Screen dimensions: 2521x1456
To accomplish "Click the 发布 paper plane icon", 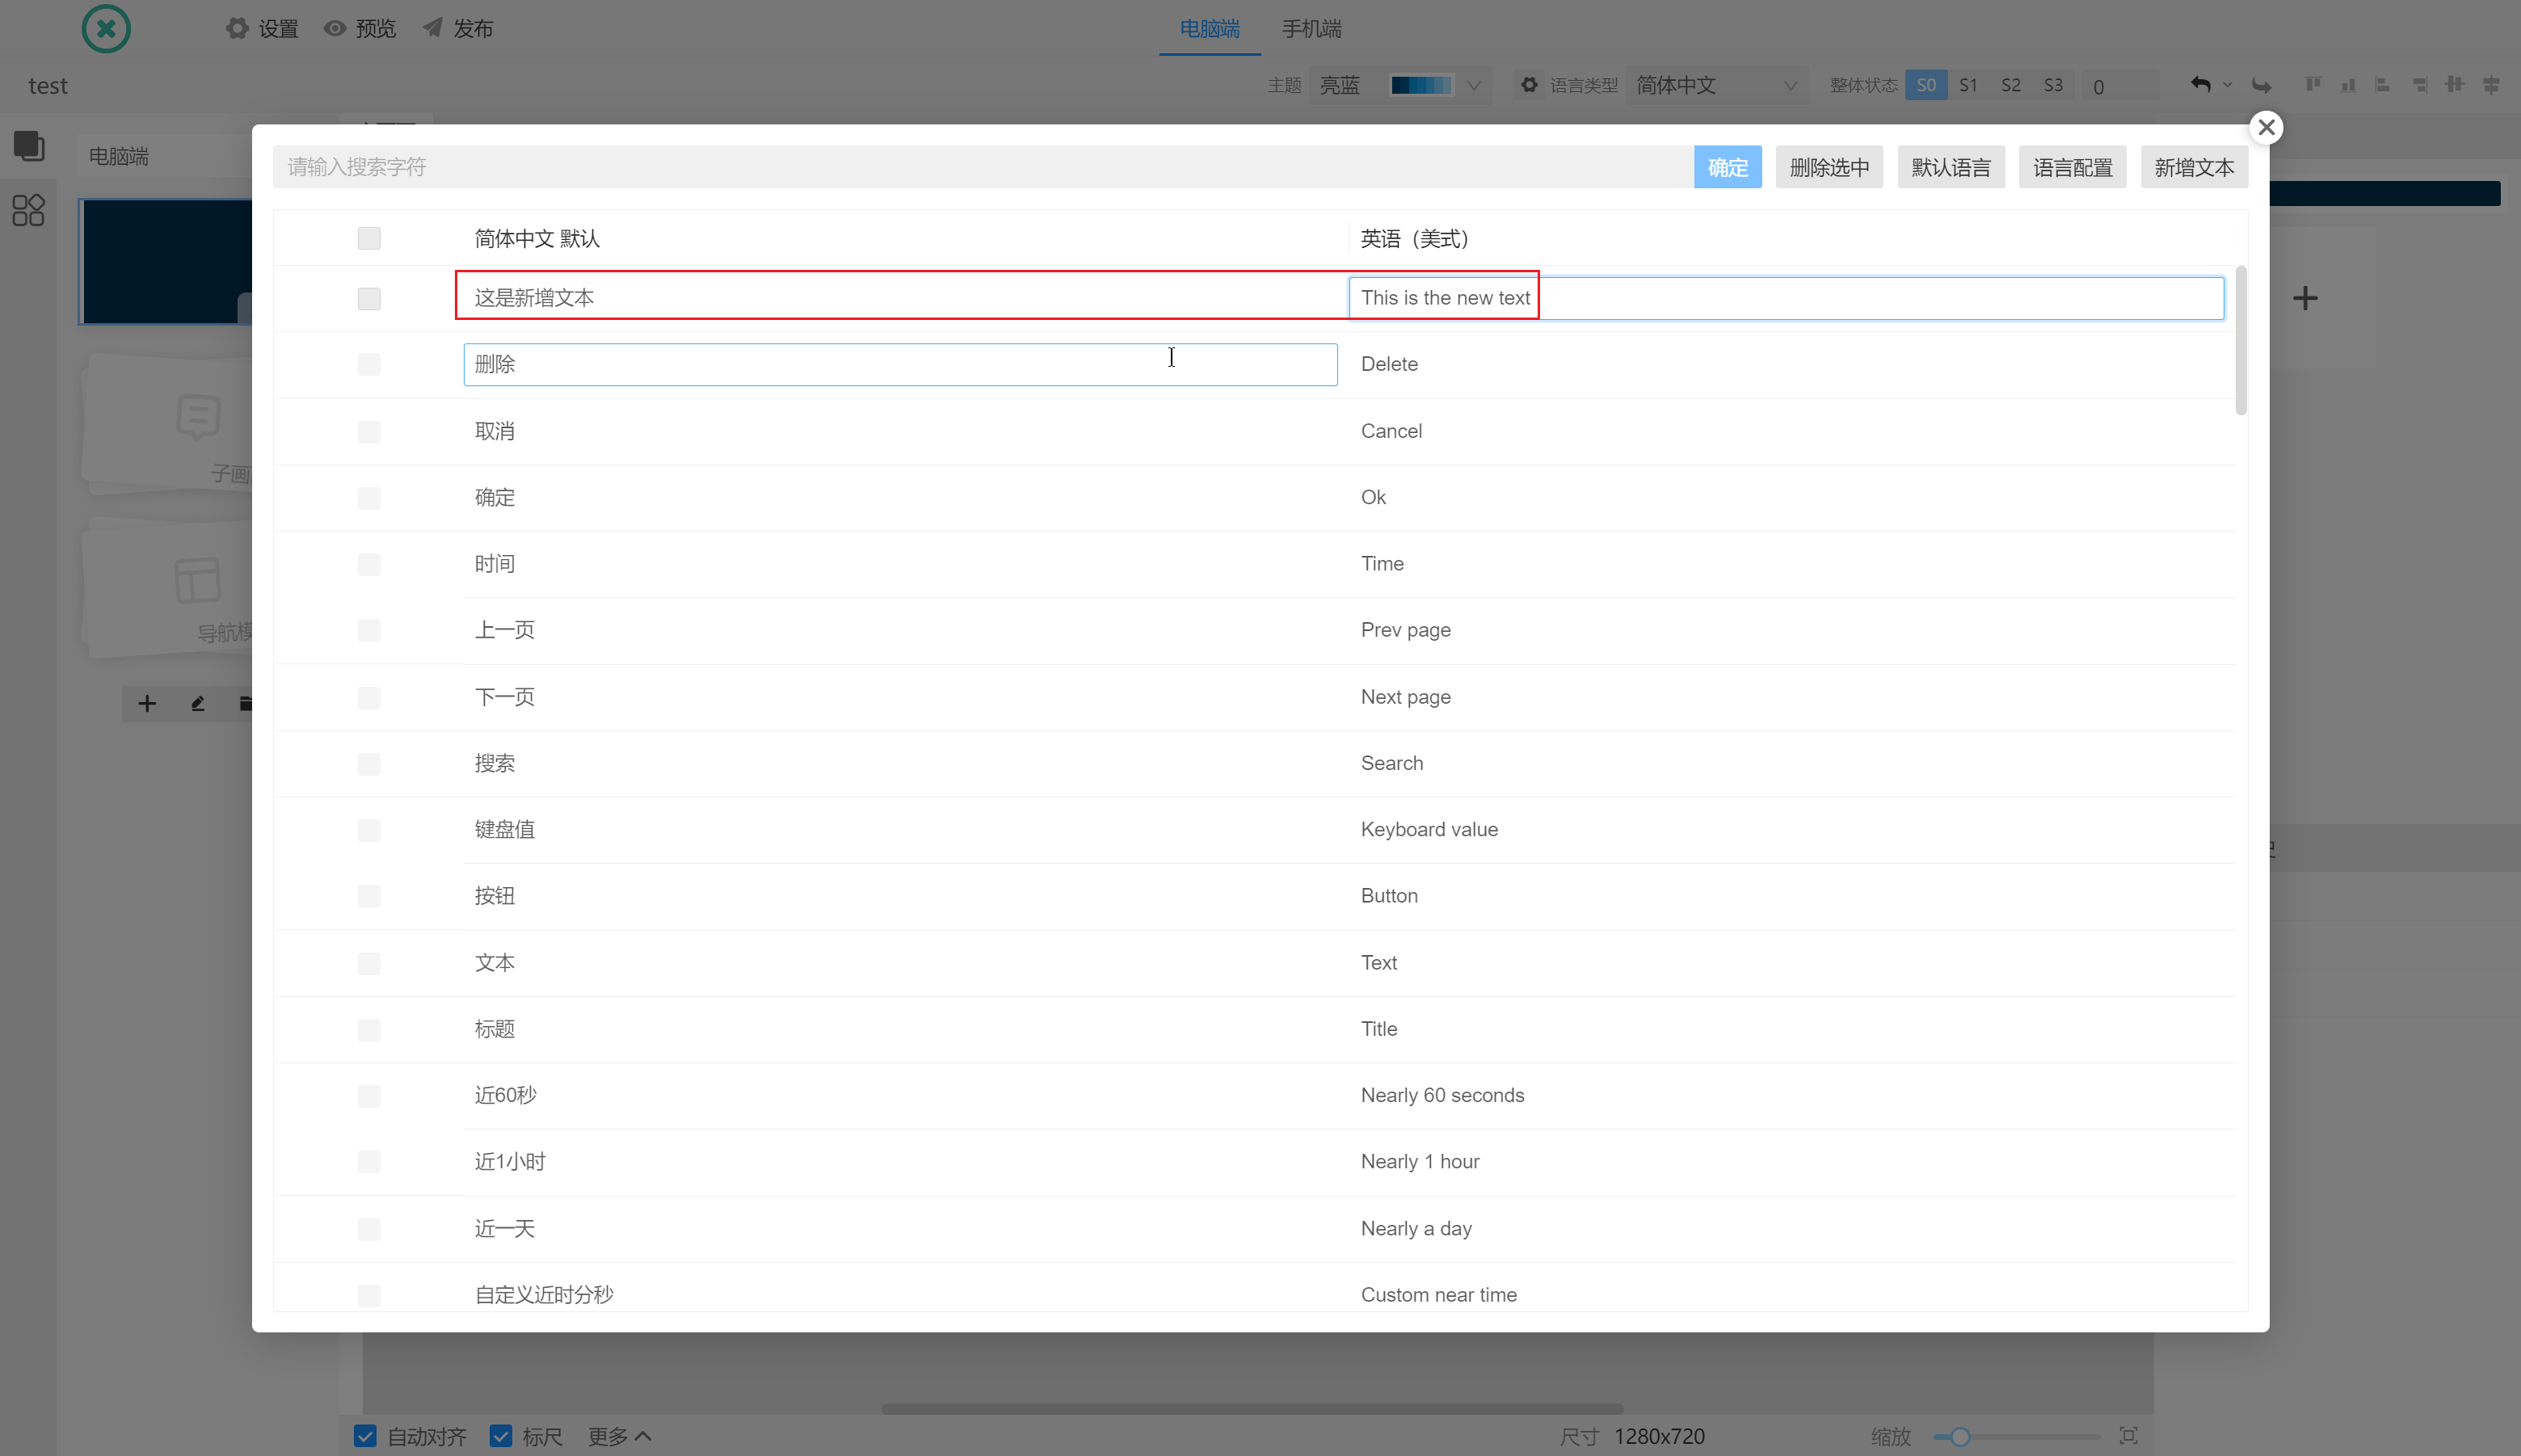I will coord(432,28).
